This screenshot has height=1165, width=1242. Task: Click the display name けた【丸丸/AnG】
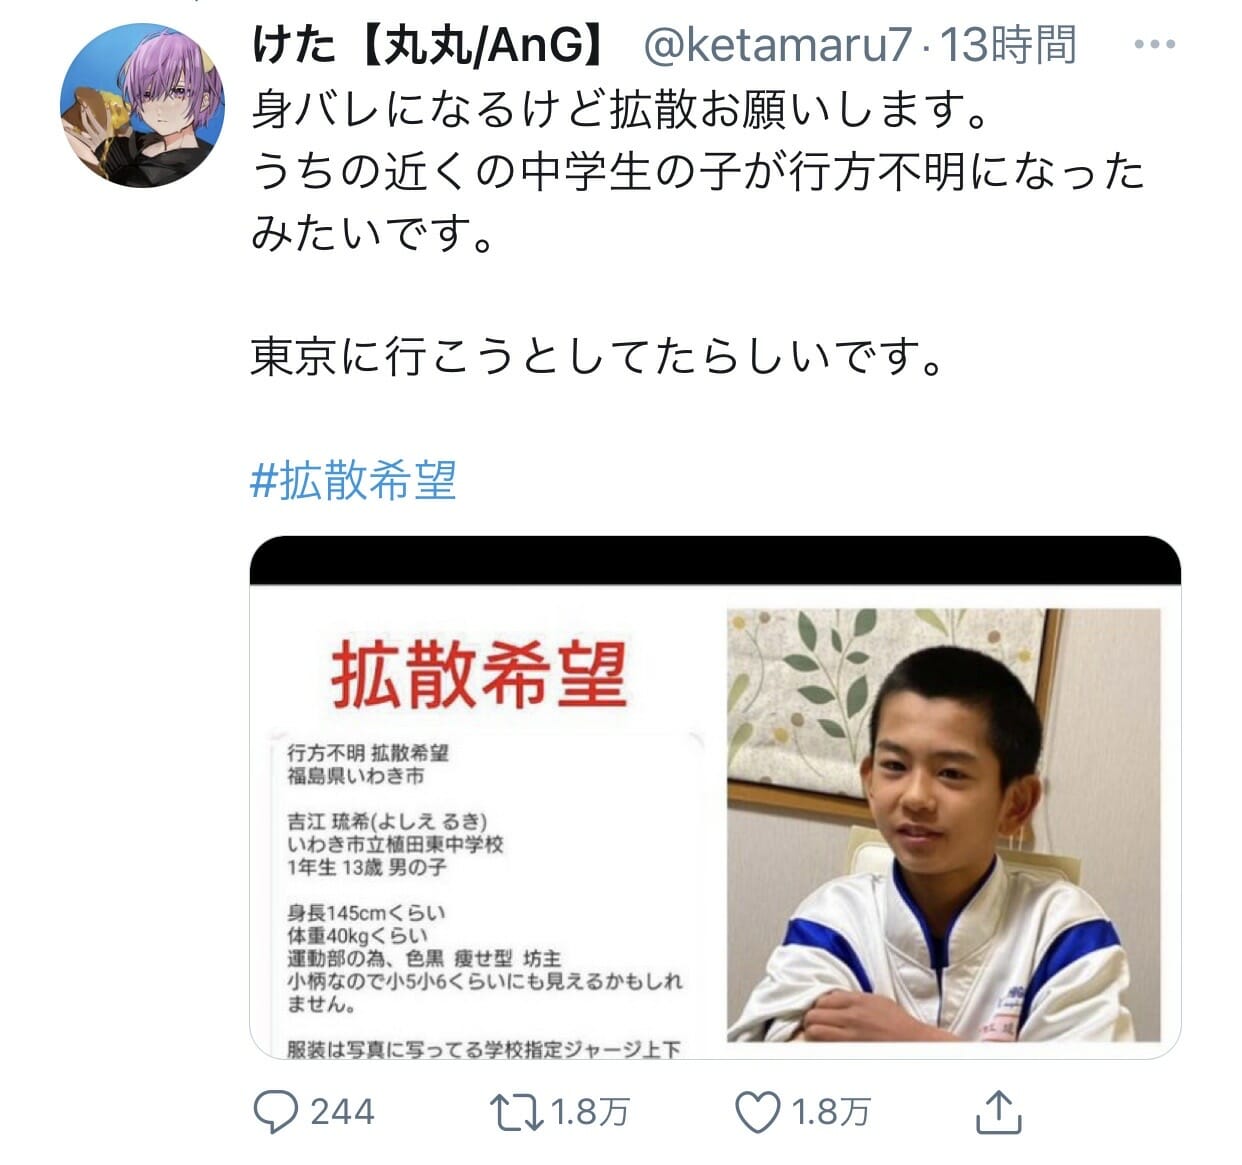pyautogui.click(x=430, y=46)
